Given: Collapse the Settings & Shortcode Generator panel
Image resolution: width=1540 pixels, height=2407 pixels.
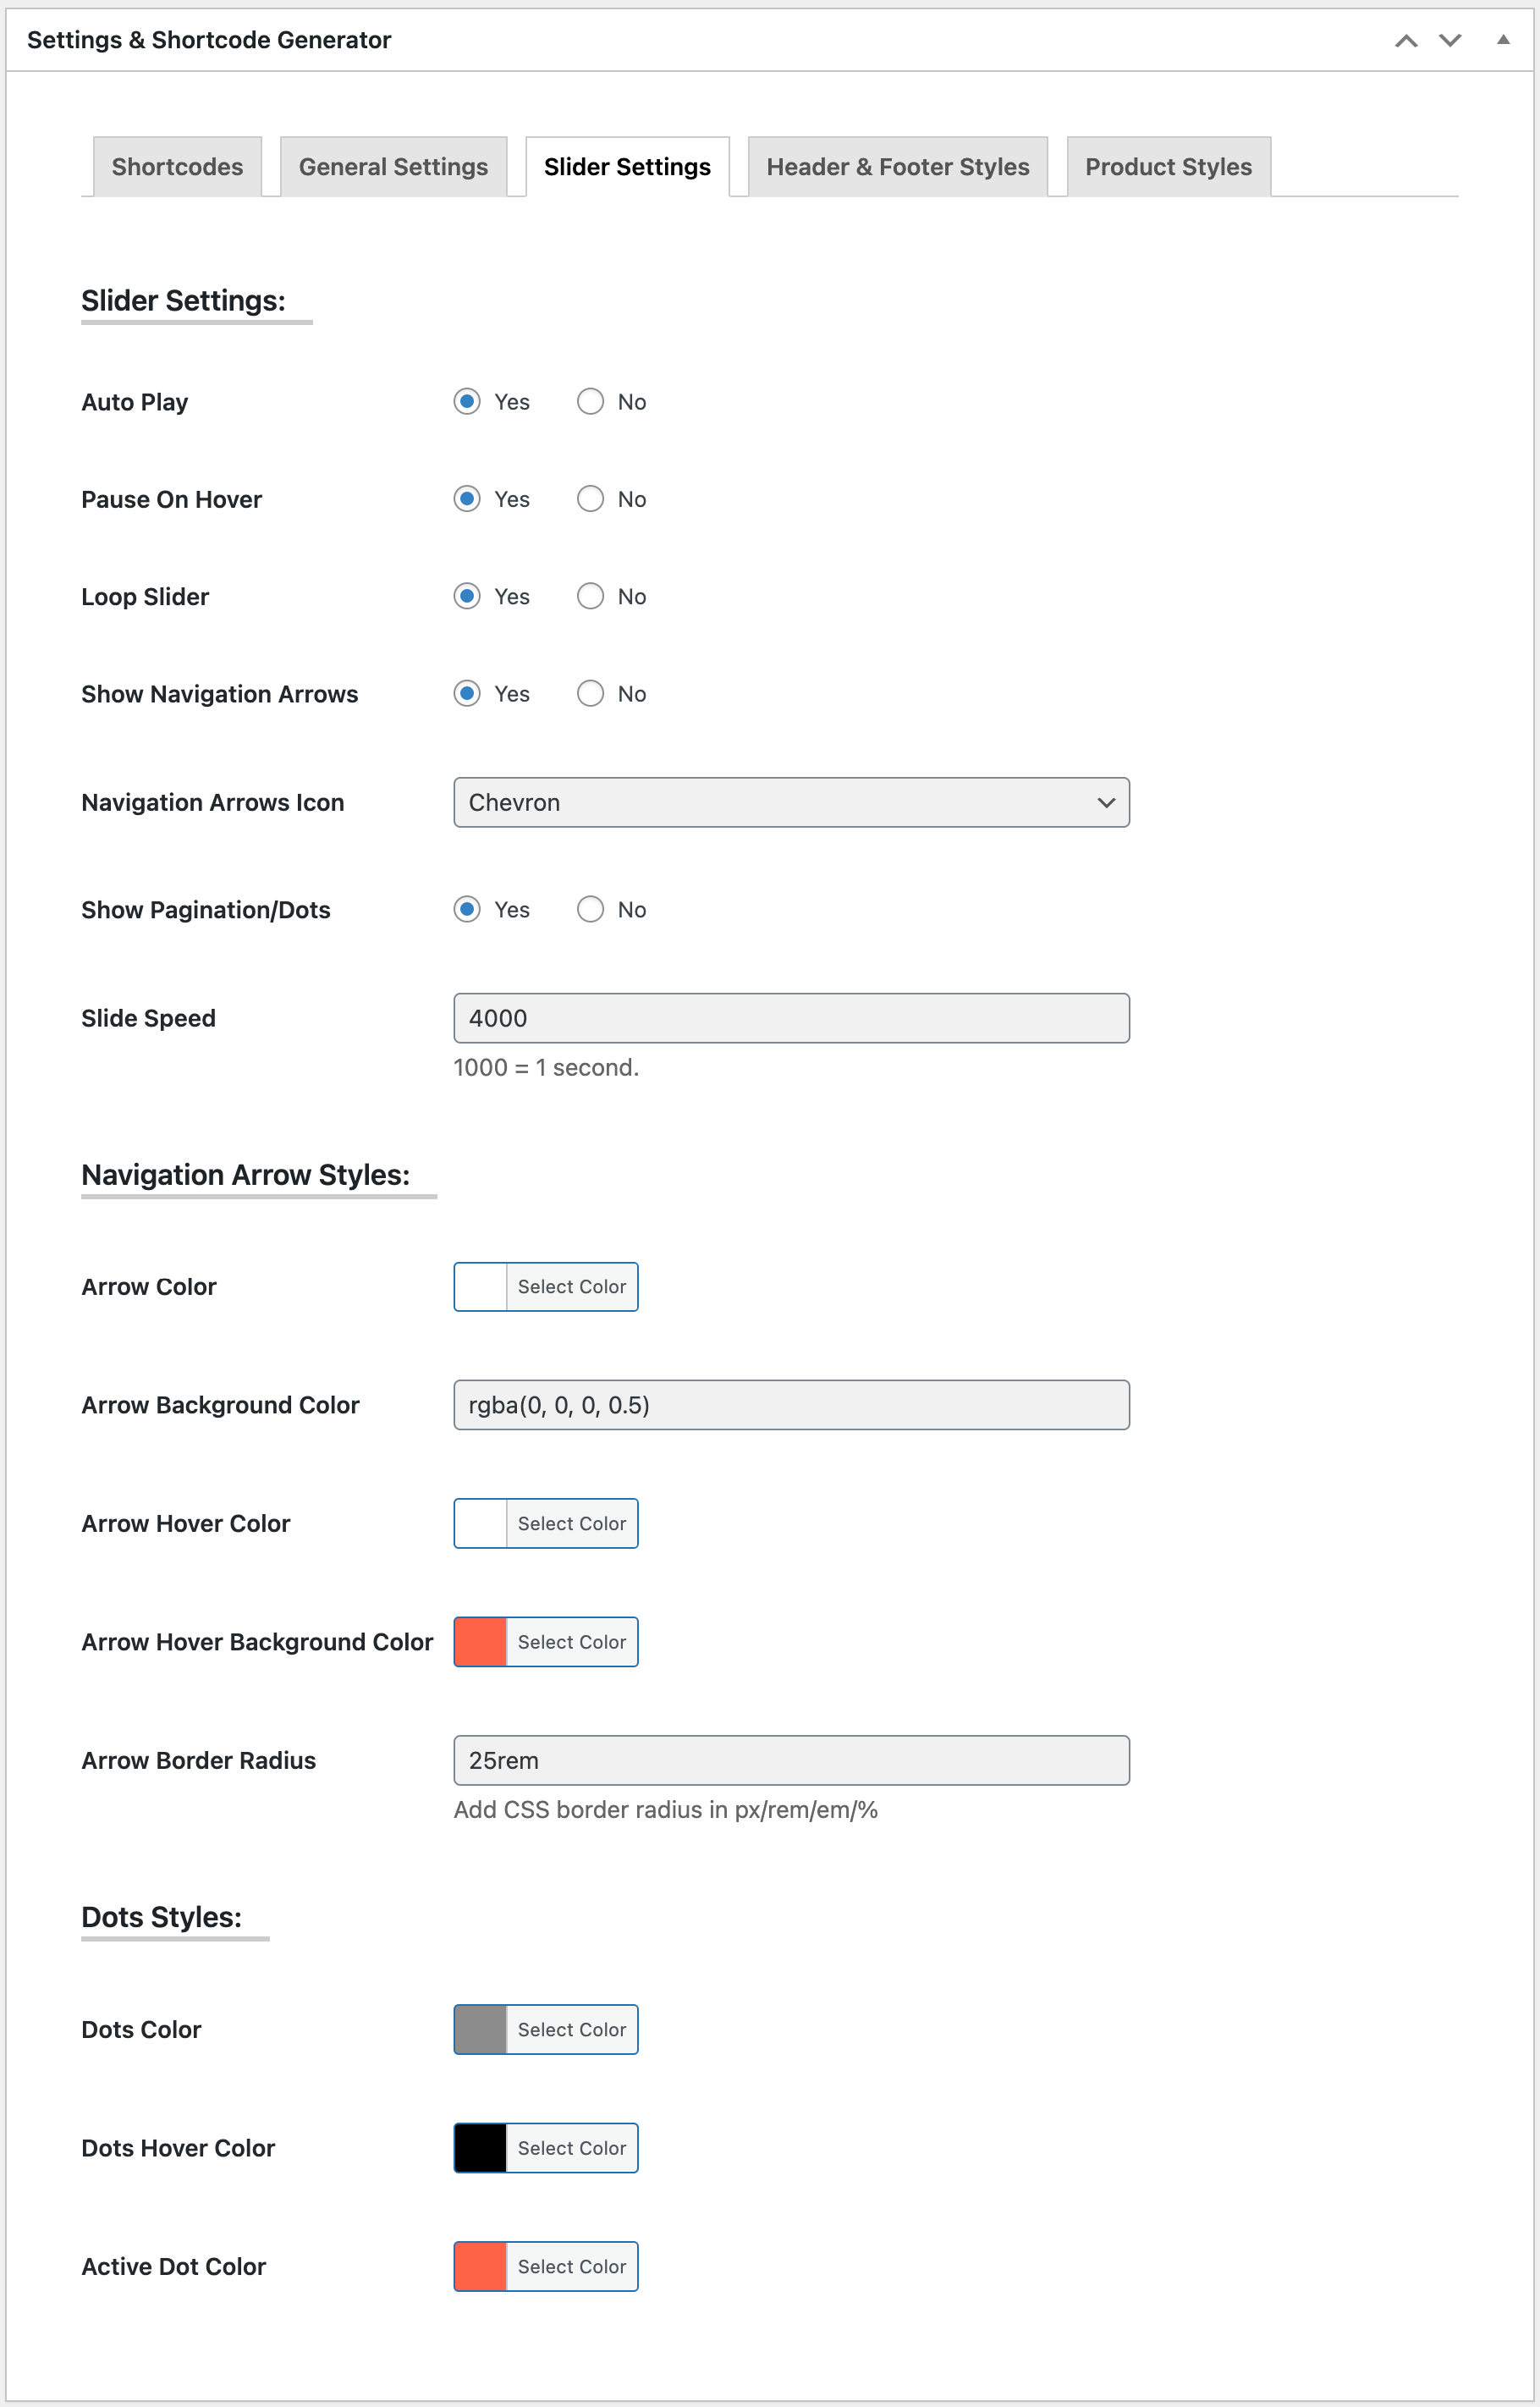Looking at the screenshot, I should click(1503, 40).
